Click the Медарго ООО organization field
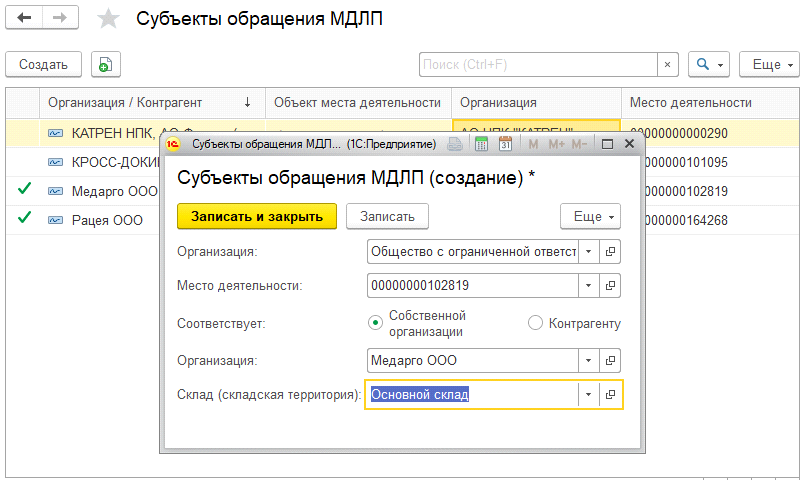 (473, 361)
